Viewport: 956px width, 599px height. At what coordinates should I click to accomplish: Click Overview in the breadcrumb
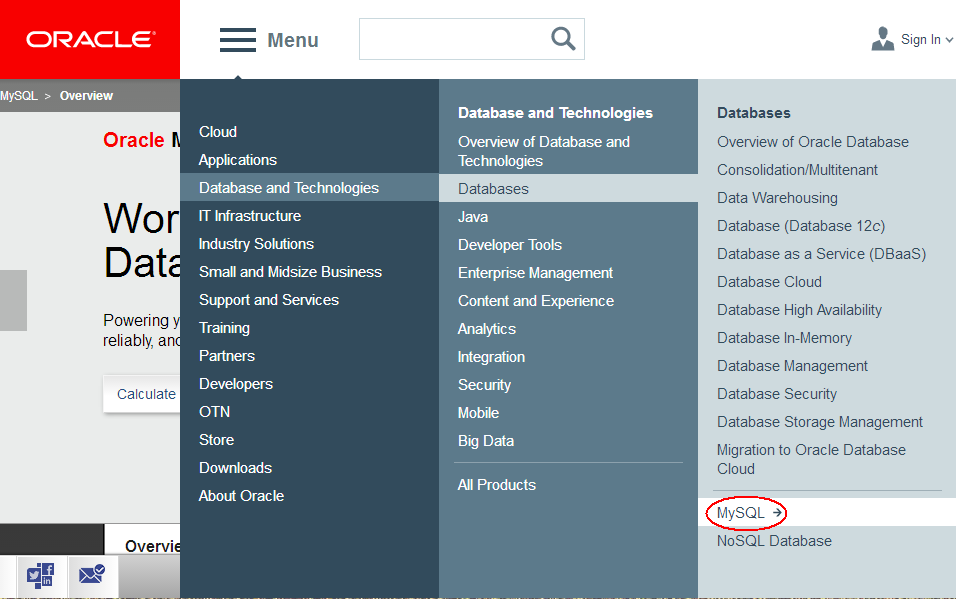click(x=86, y=96)
